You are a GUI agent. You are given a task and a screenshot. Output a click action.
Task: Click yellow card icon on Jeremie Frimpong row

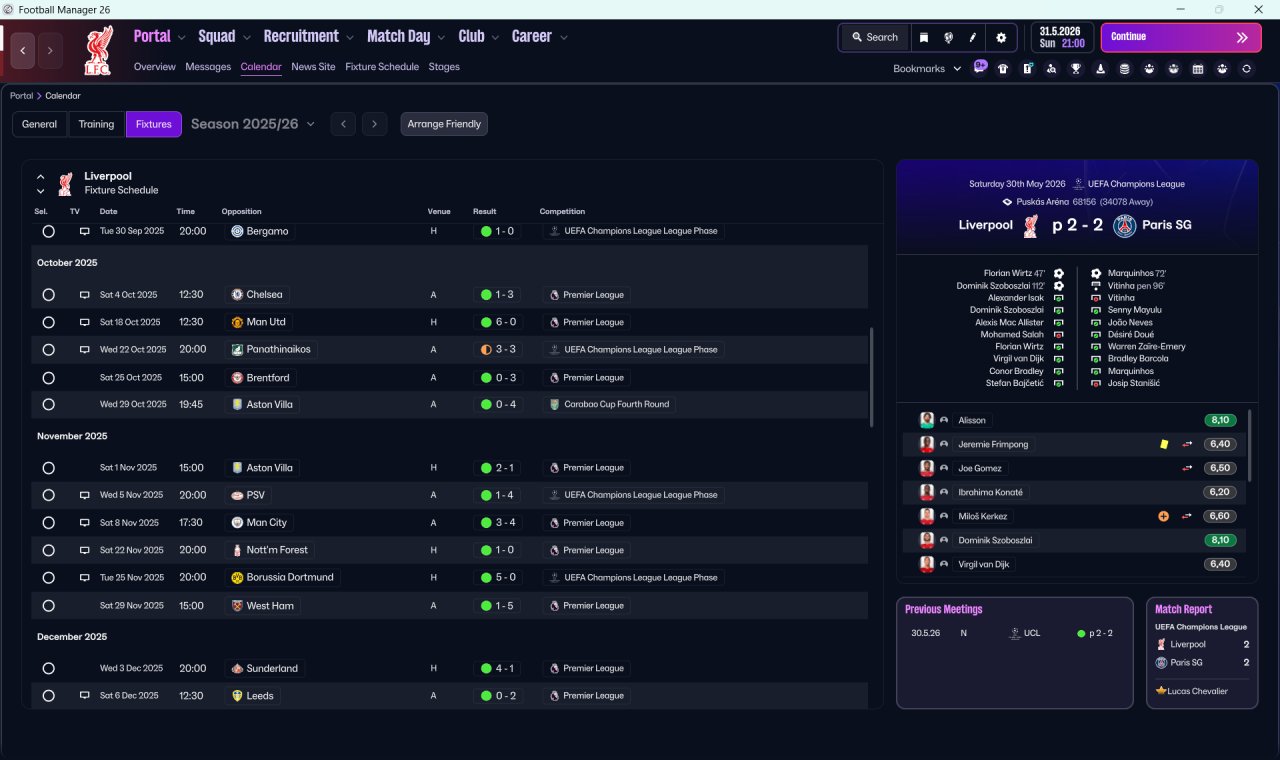click(x=1164, y=444)
